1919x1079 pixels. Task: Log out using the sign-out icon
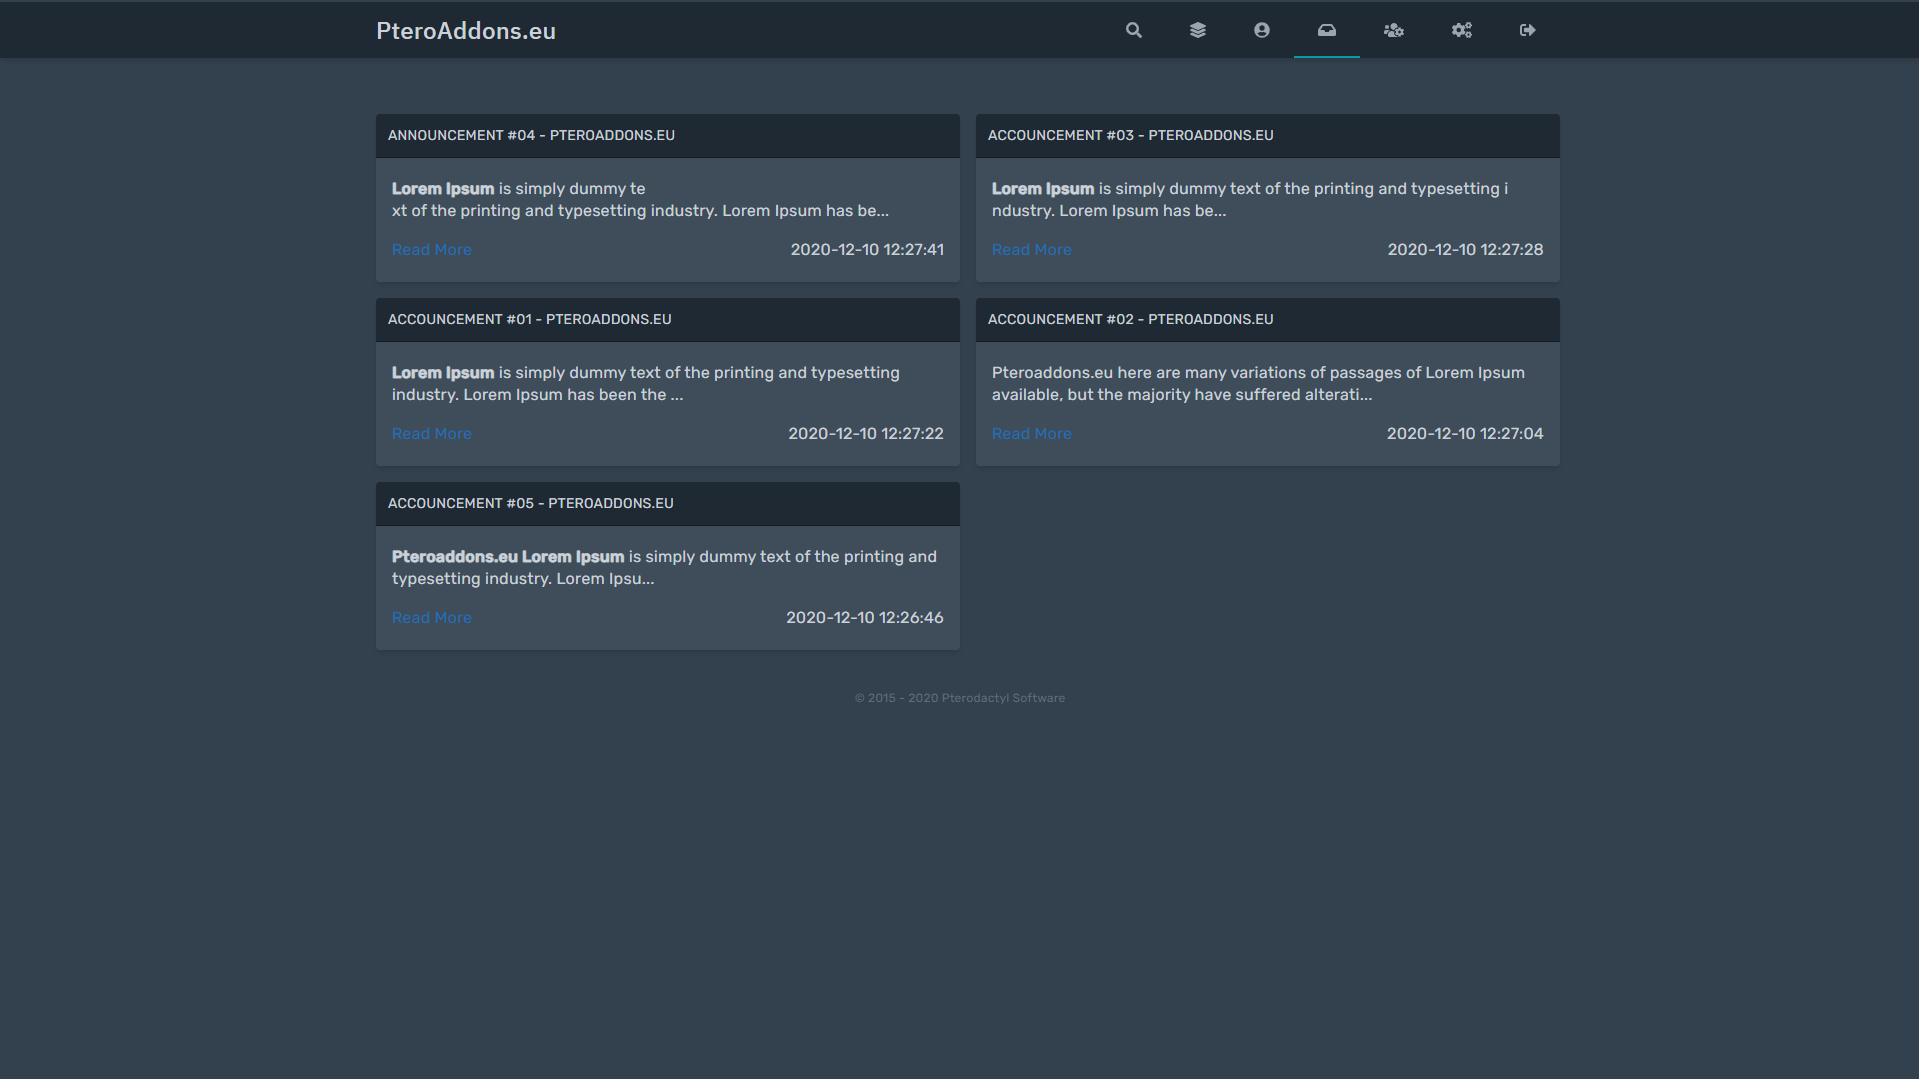pyautogui.click(x=1527, y=30)
